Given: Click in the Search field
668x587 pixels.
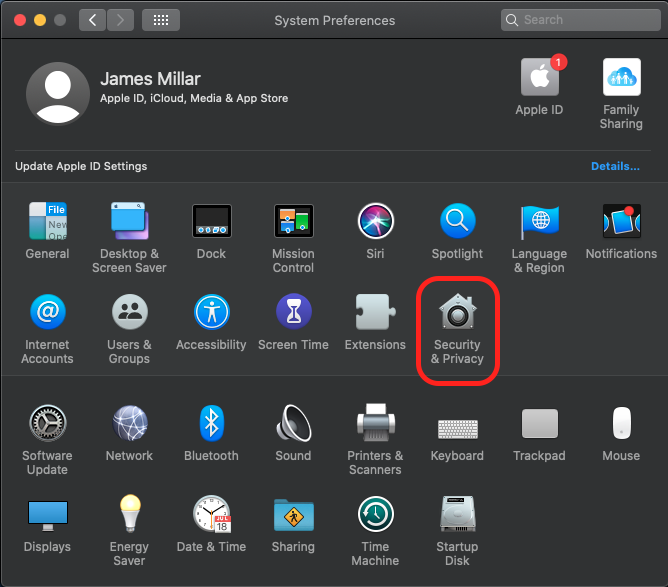Looking at the screenshot, I should 581,20.
